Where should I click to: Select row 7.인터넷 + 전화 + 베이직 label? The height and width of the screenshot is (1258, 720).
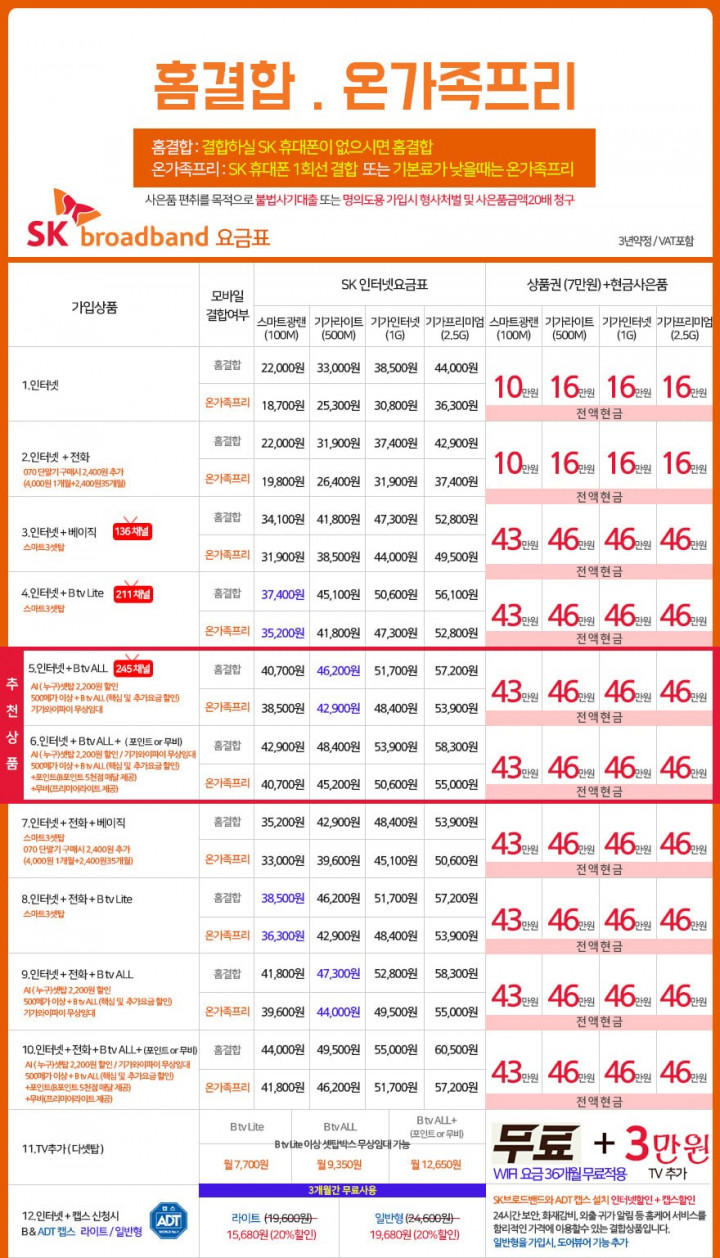click(x=73, y=822)
